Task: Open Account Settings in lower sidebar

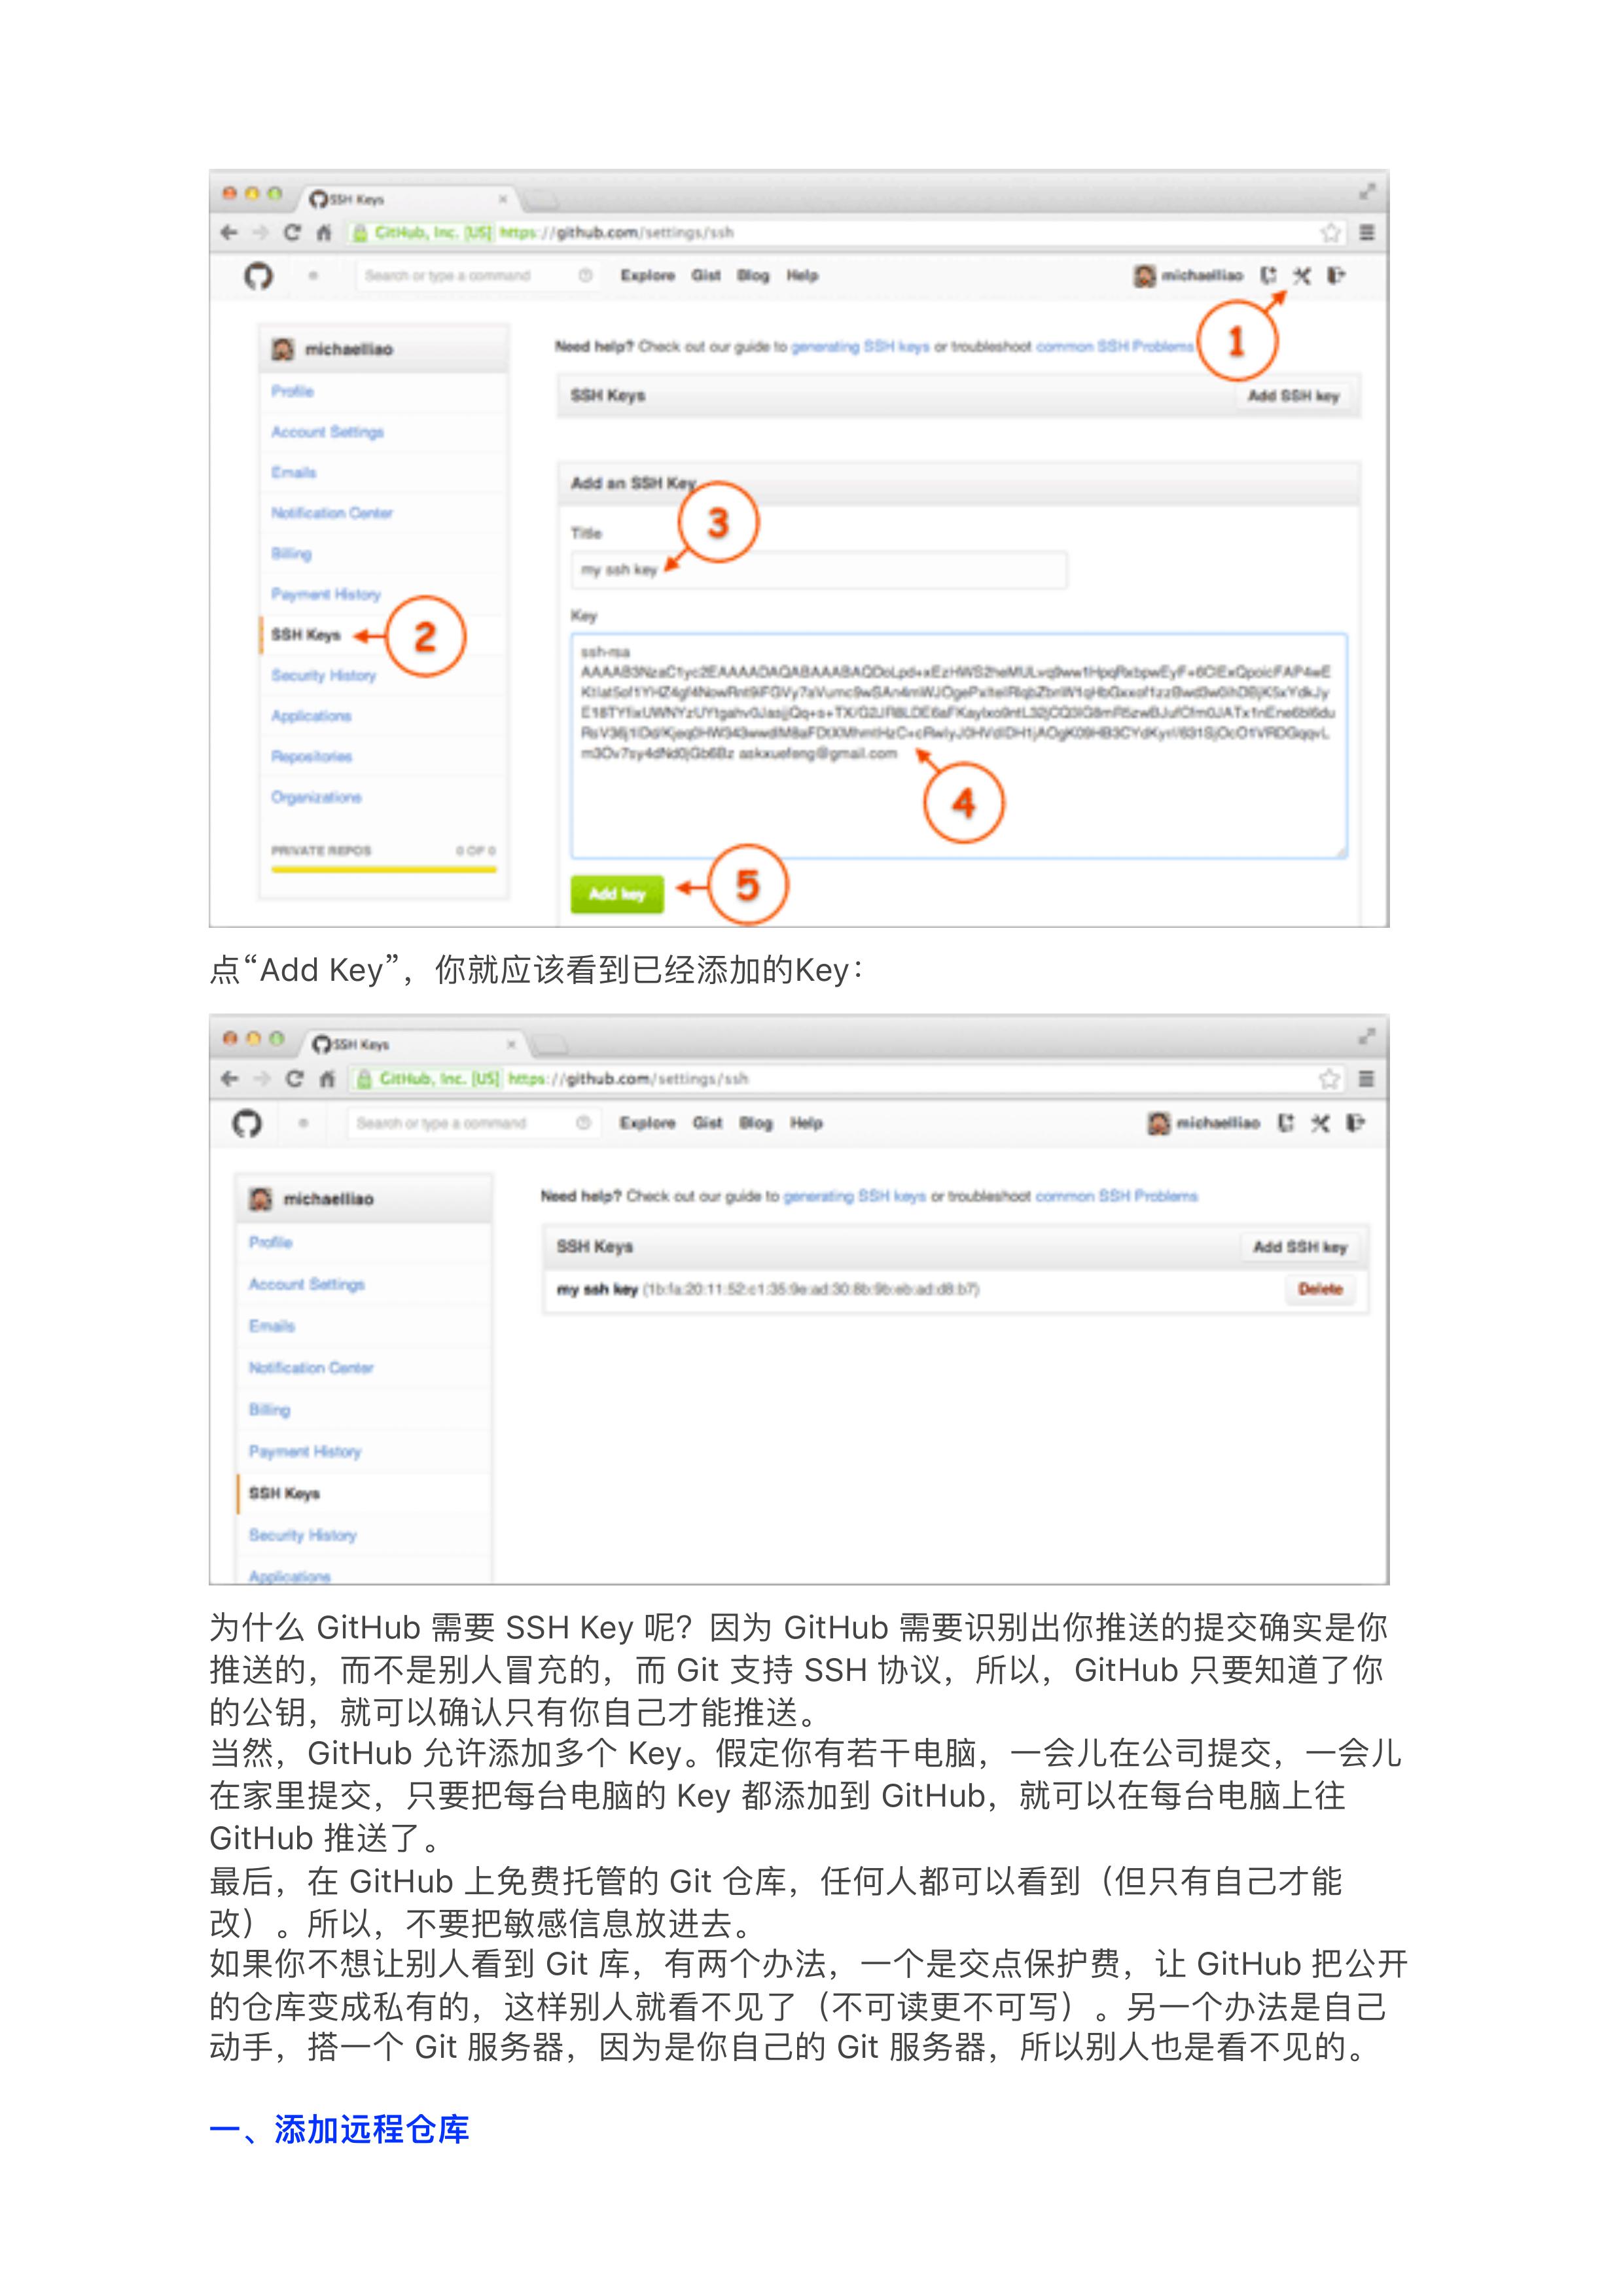Action: pyautogui.click(x=306, y=1284)
